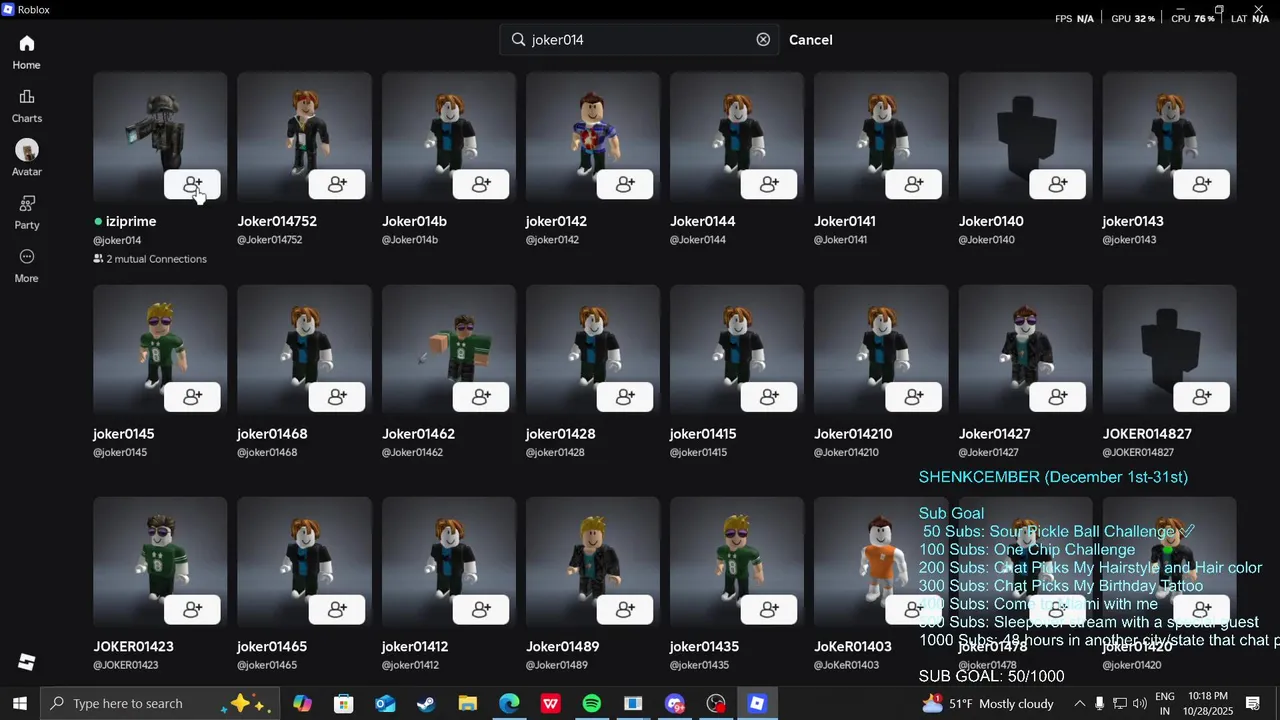The image size is (1280, 720).
Task: Add Joker01489 as a connection
Action: pos(625,610)
